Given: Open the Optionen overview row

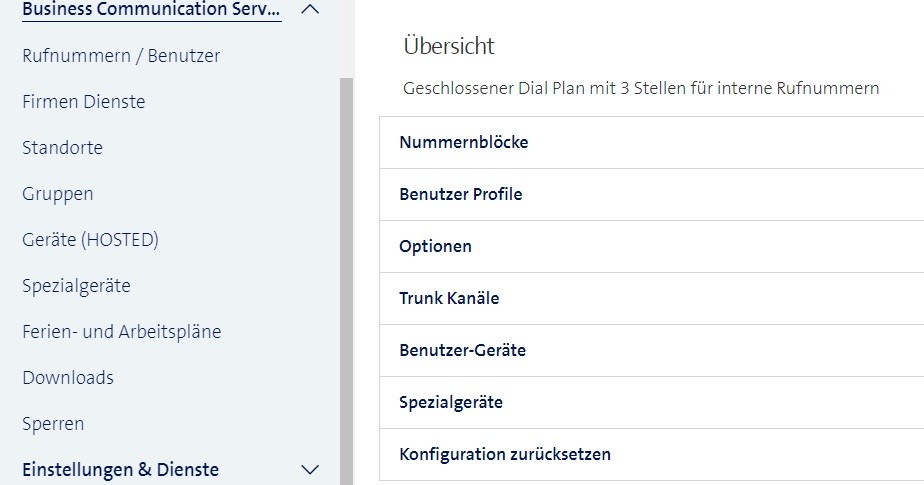Looking at the screenshot, I should [436, 246].
